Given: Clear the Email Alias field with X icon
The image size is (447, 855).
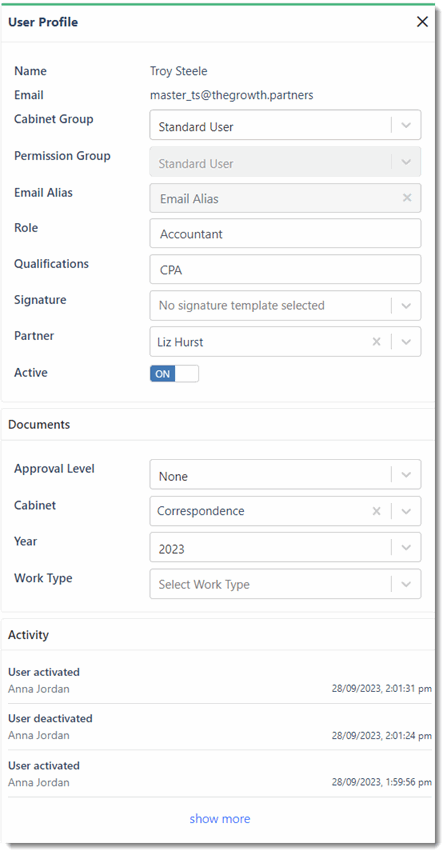Looking at the screenshot, I should pos(407,198).
